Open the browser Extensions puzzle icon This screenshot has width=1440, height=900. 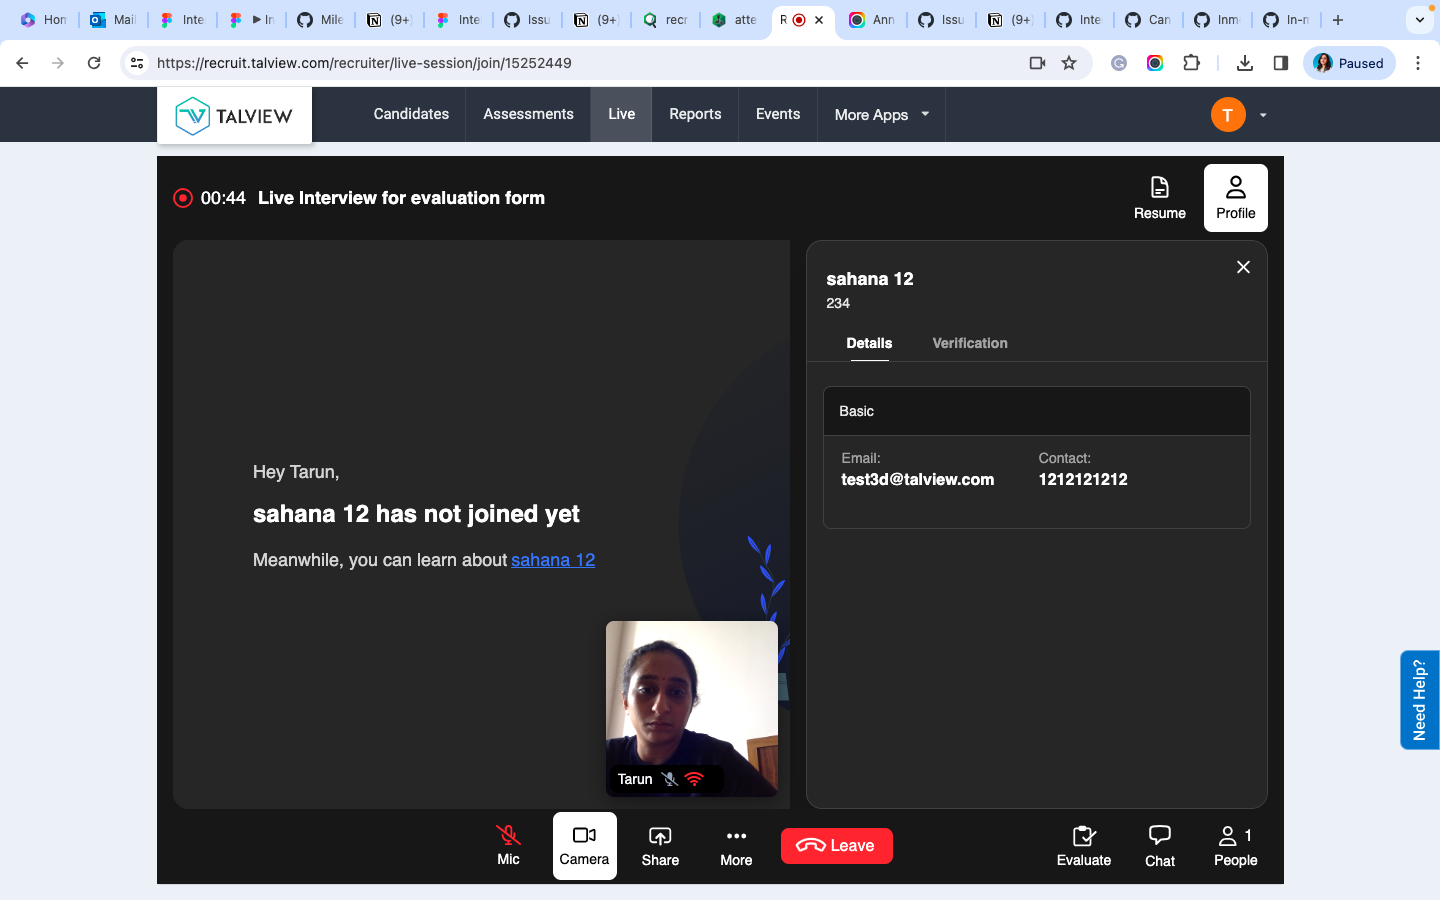point(1191,63)
